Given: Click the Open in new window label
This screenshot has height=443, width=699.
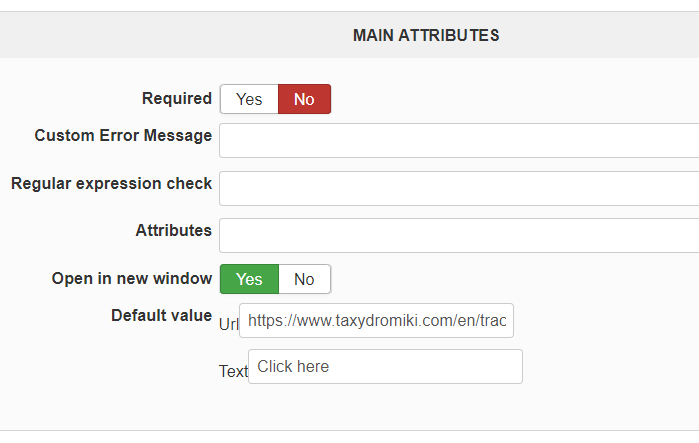Looking at the screenshot, I should 131,278.
